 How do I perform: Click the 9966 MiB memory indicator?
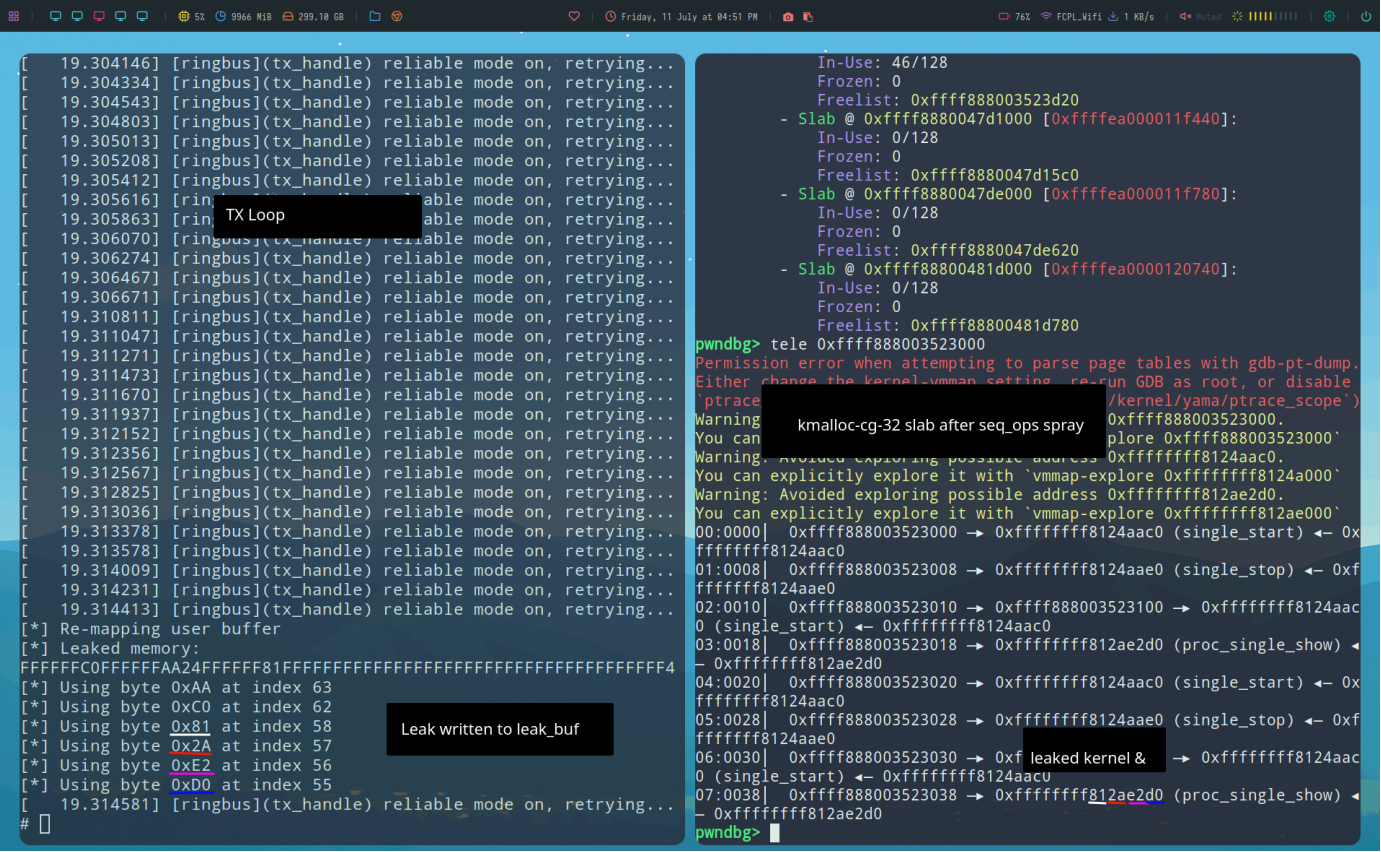tap(243, 17)
